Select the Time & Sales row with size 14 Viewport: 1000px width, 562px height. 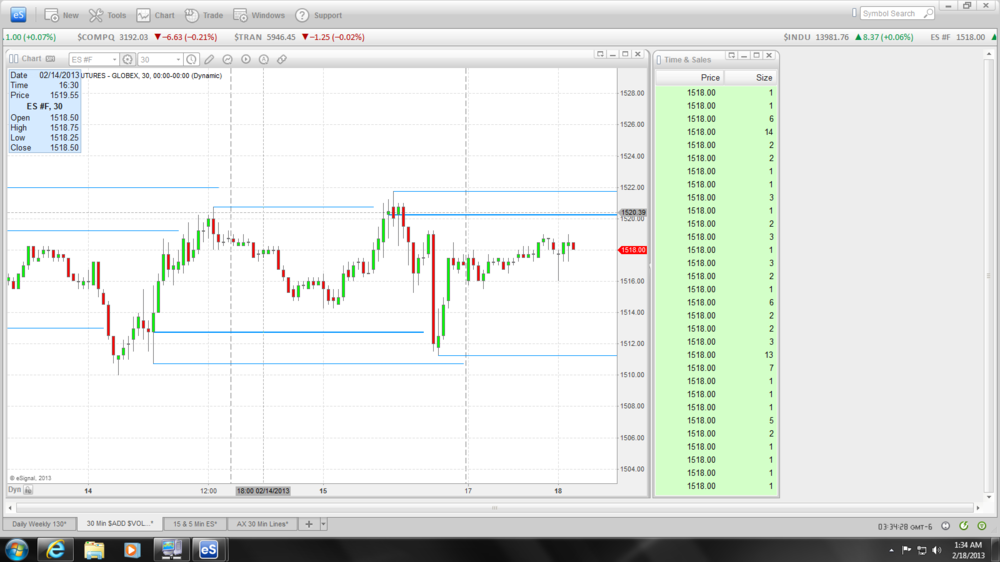(x=716, y=132)
